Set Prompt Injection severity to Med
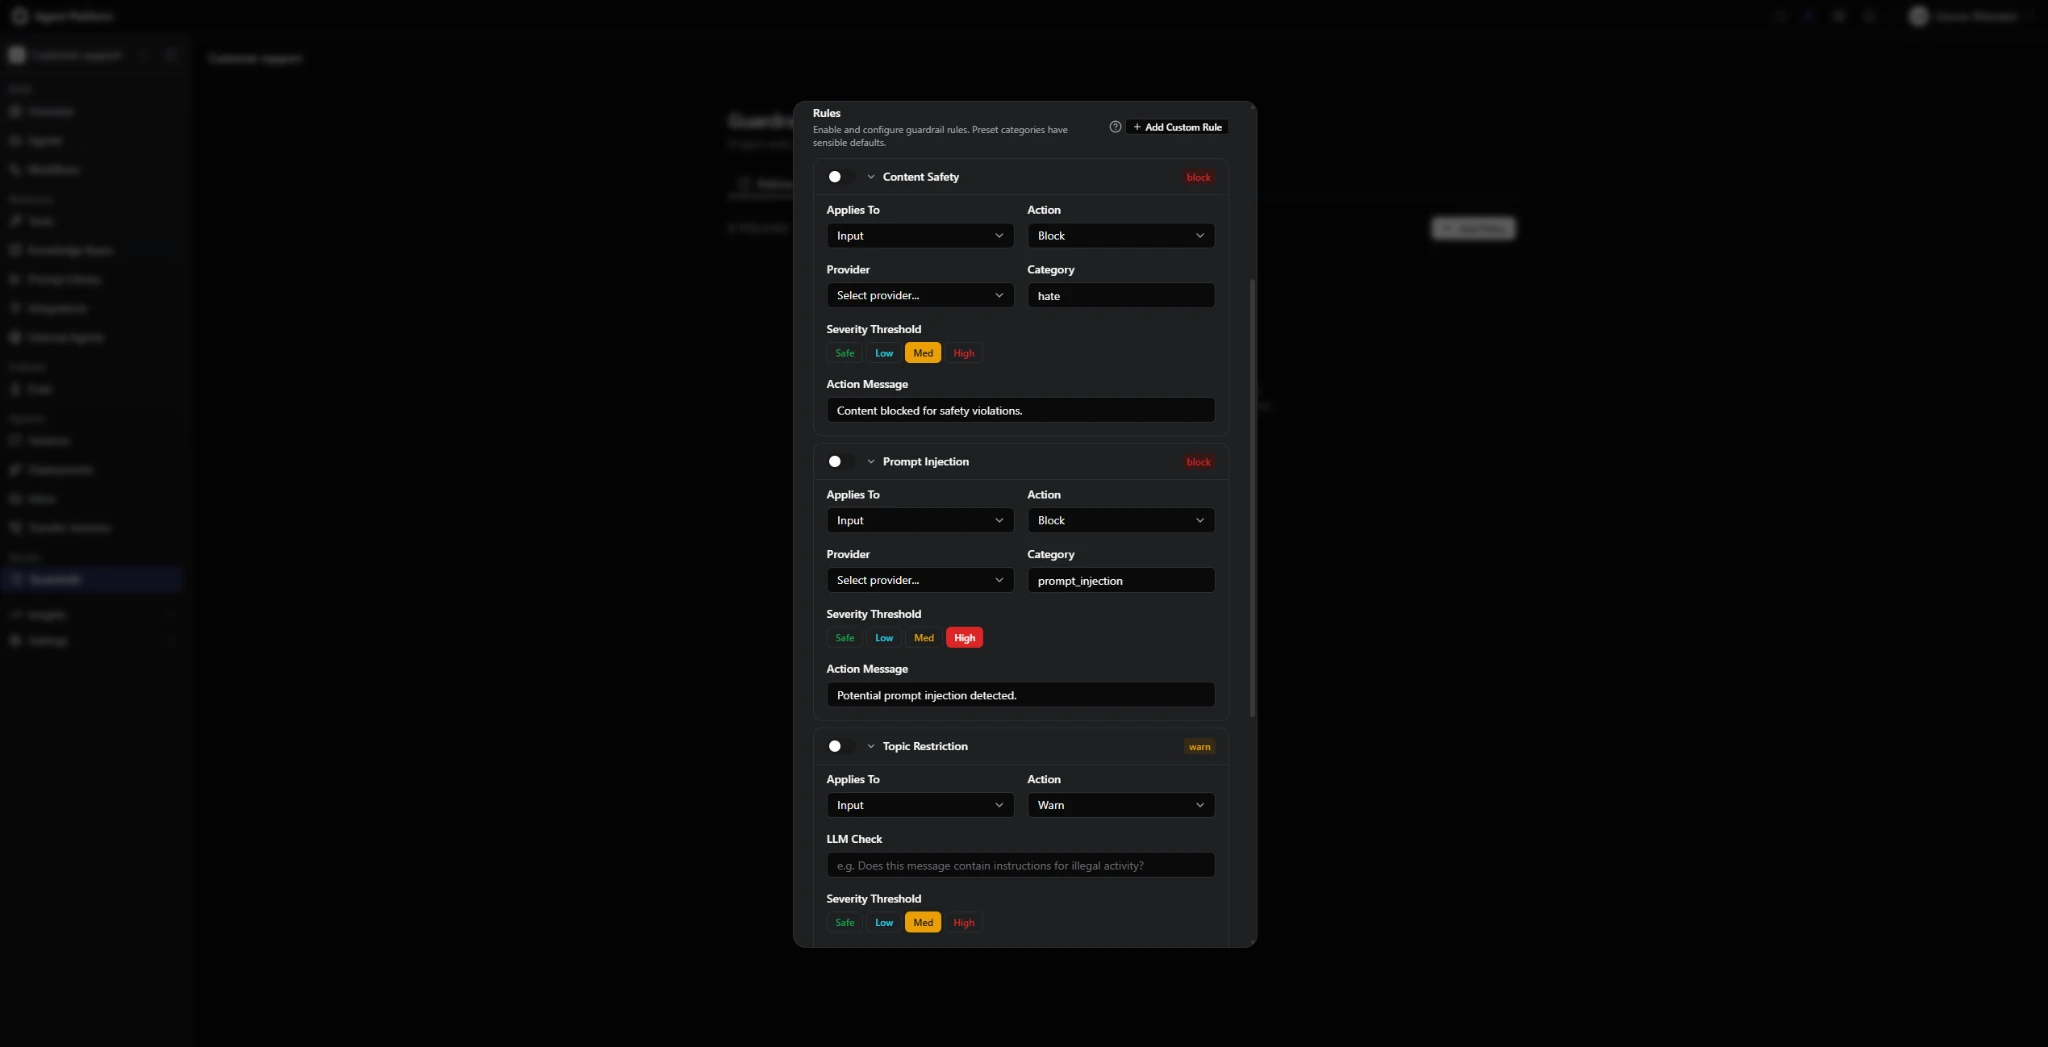The width and height of the screenshot is (2048, 1047). pyautogui.click(x=923, y=638)
